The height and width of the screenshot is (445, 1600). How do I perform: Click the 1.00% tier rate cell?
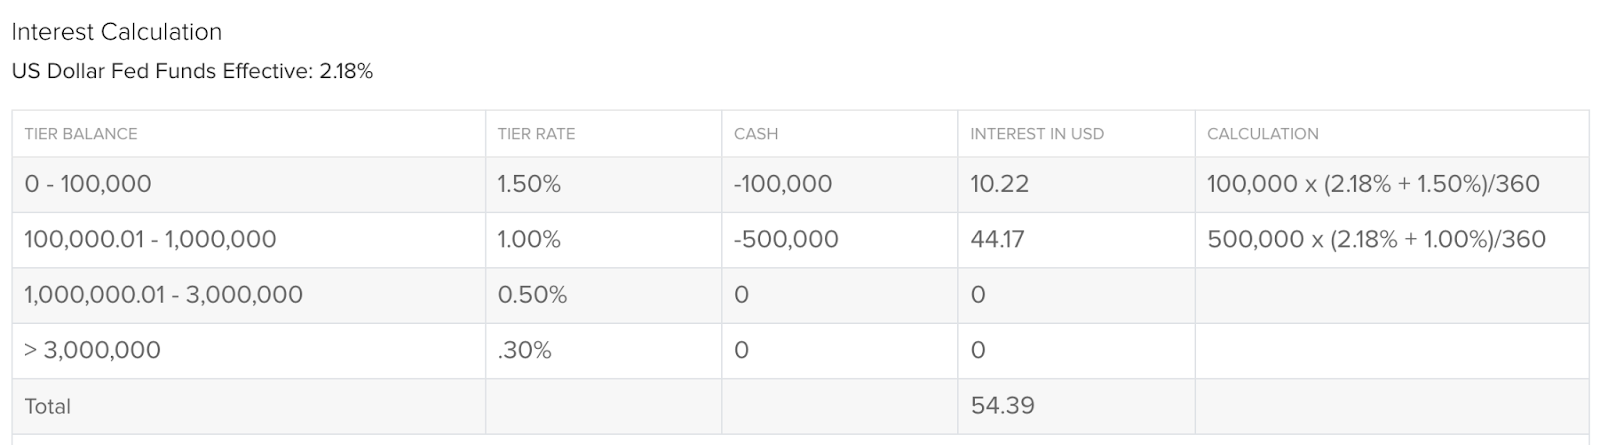tap(529, 240)
